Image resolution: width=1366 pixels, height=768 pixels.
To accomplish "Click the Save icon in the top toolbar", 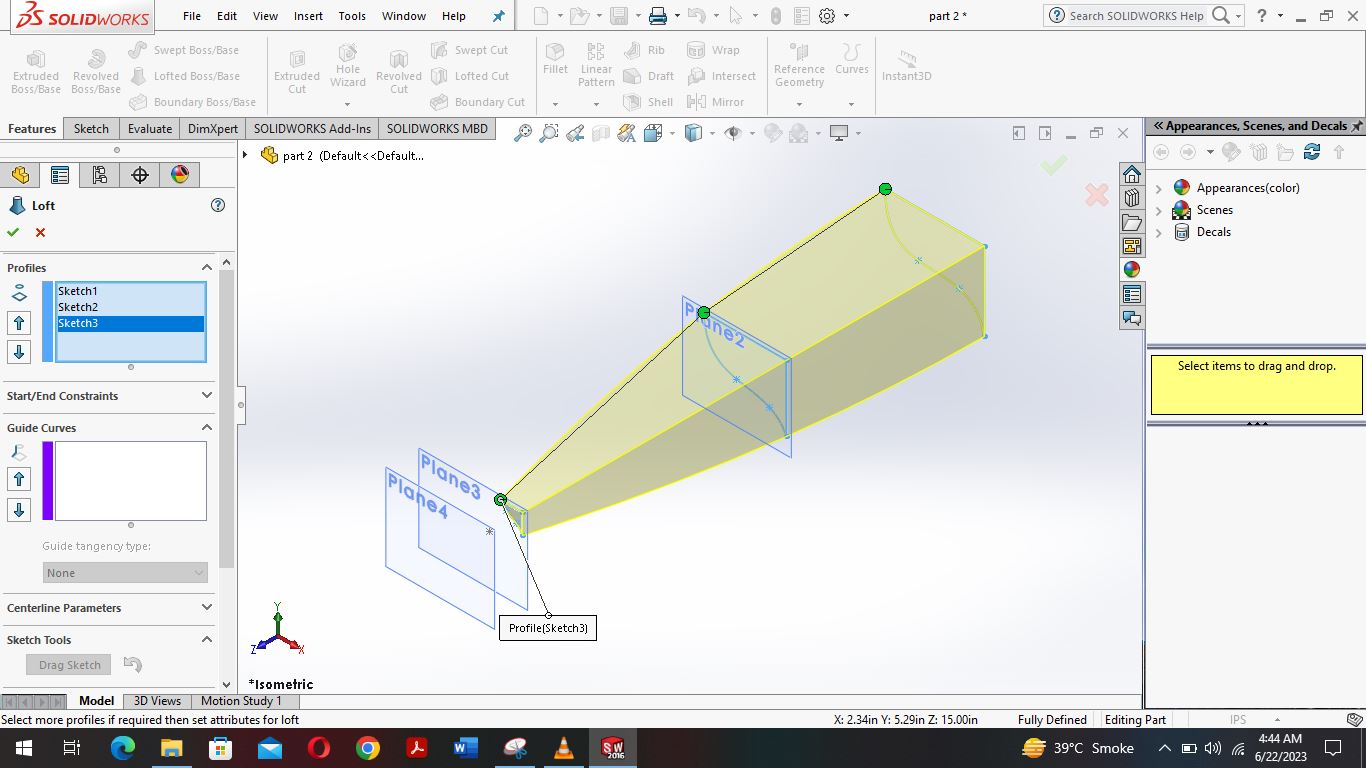I will tap(619, 16).
